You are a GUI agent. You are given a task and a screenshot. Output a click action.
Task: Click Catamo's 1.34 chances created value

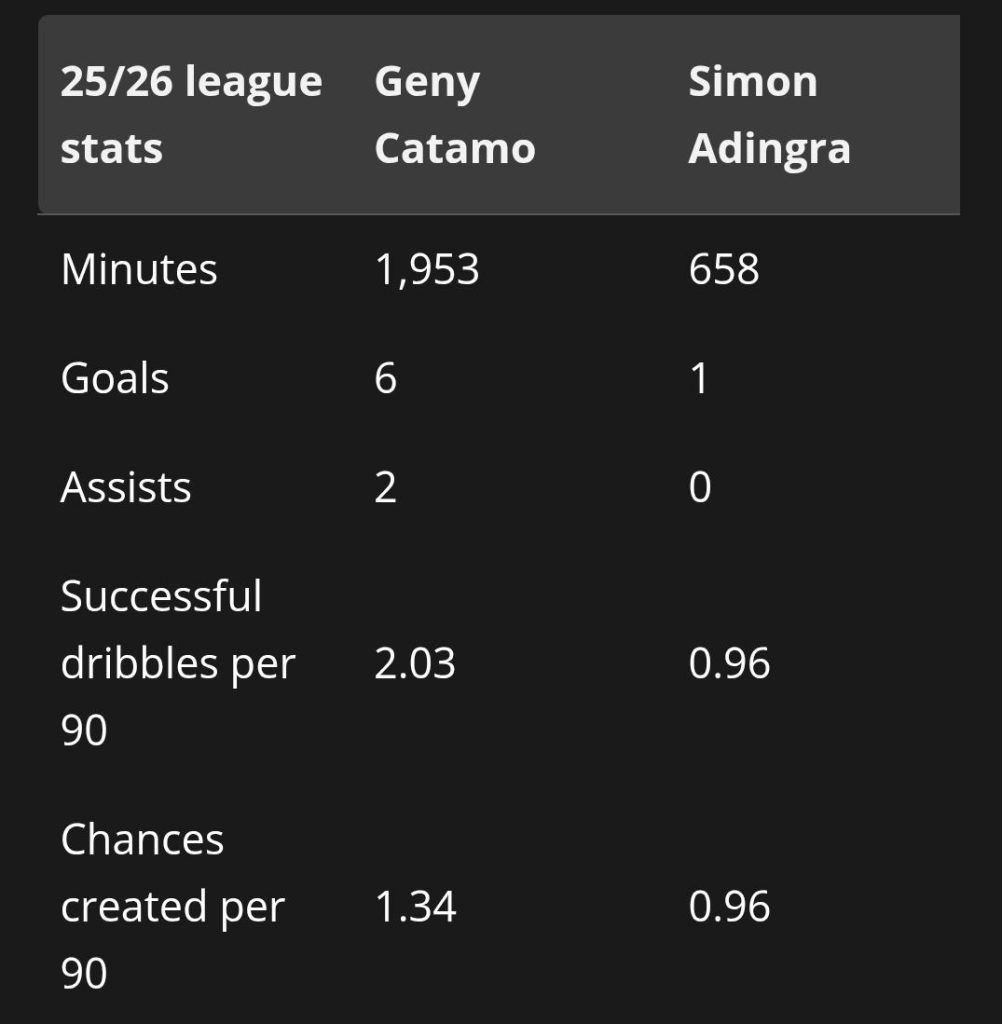coord(415,906)
